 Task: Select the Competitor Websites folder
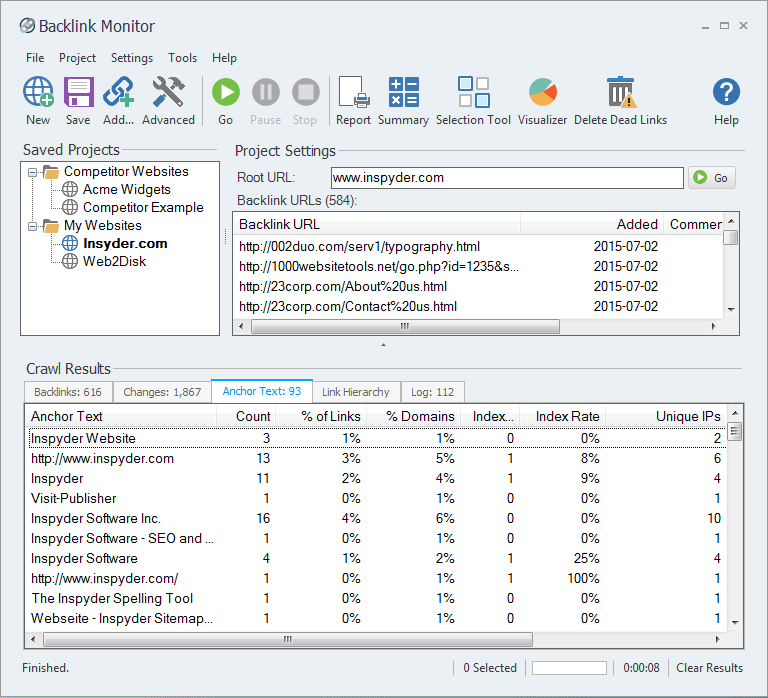pyautogui.click(x=126, y=171)
